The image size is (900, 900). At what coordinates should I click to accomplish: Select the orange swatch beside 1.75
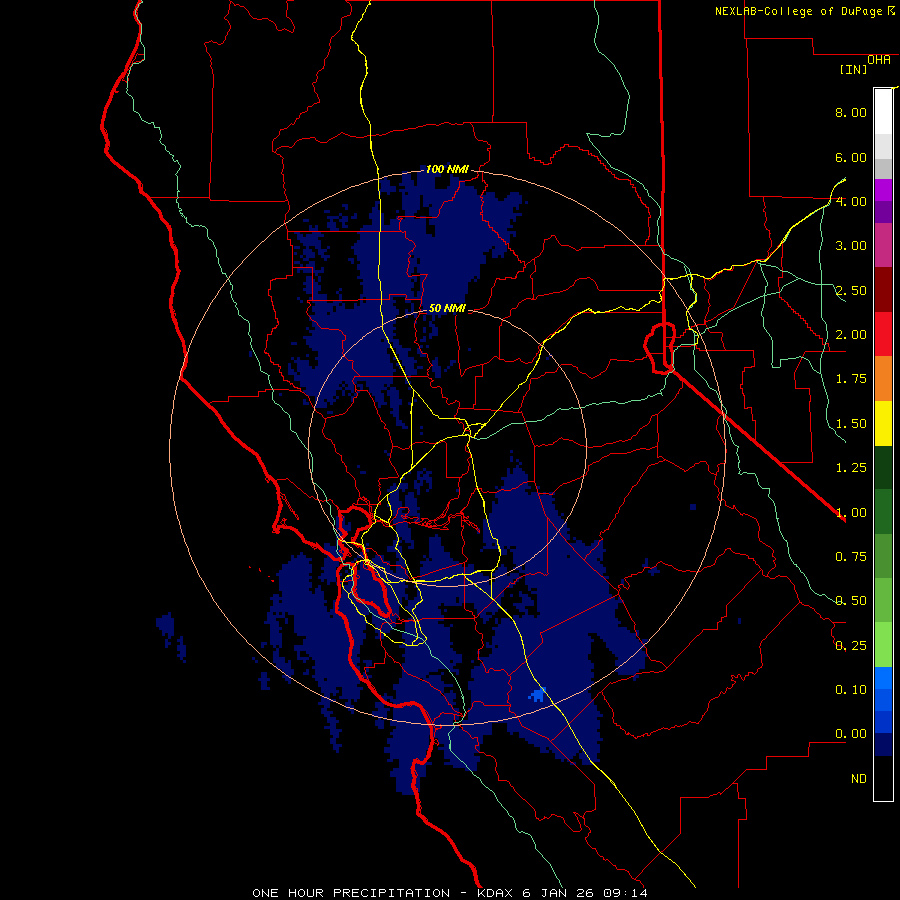coord(883,379)
